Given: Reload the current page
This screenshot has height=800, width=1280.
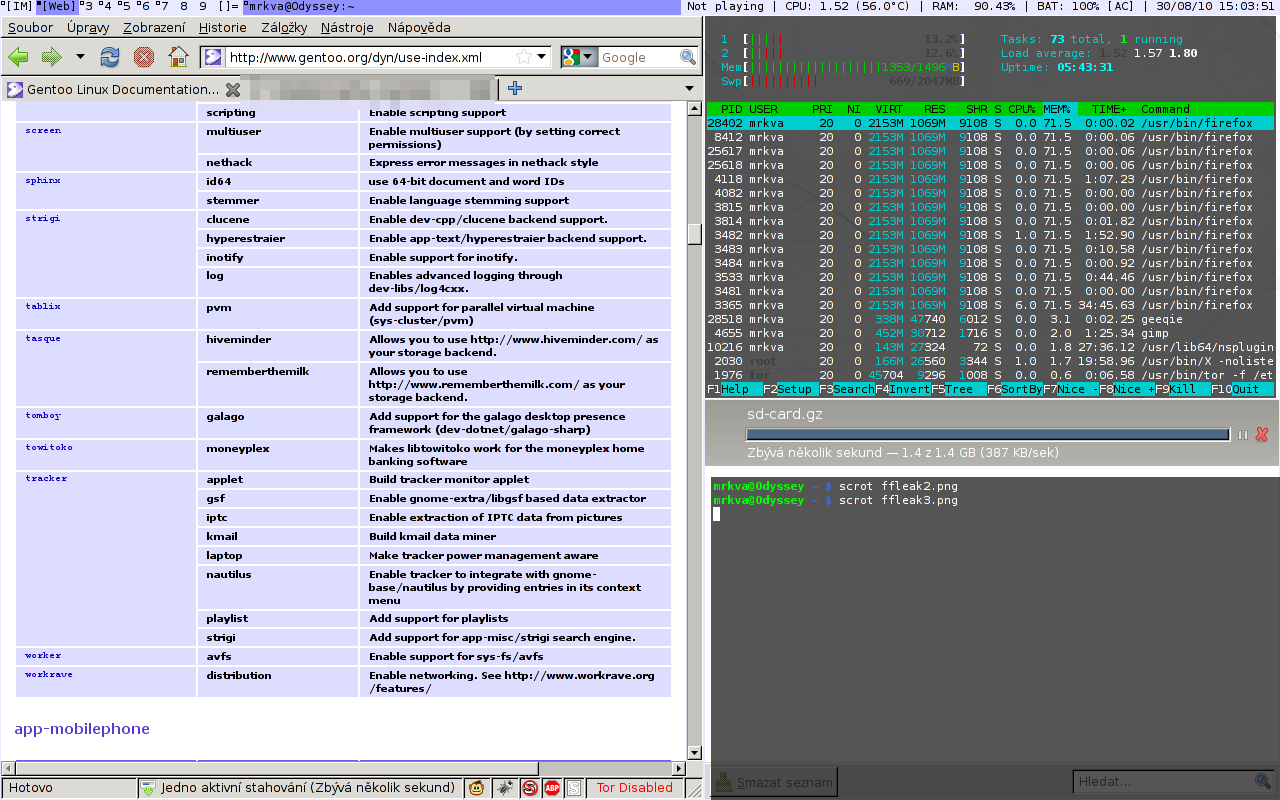Looking at the screenshot, I should coord(110,57).
